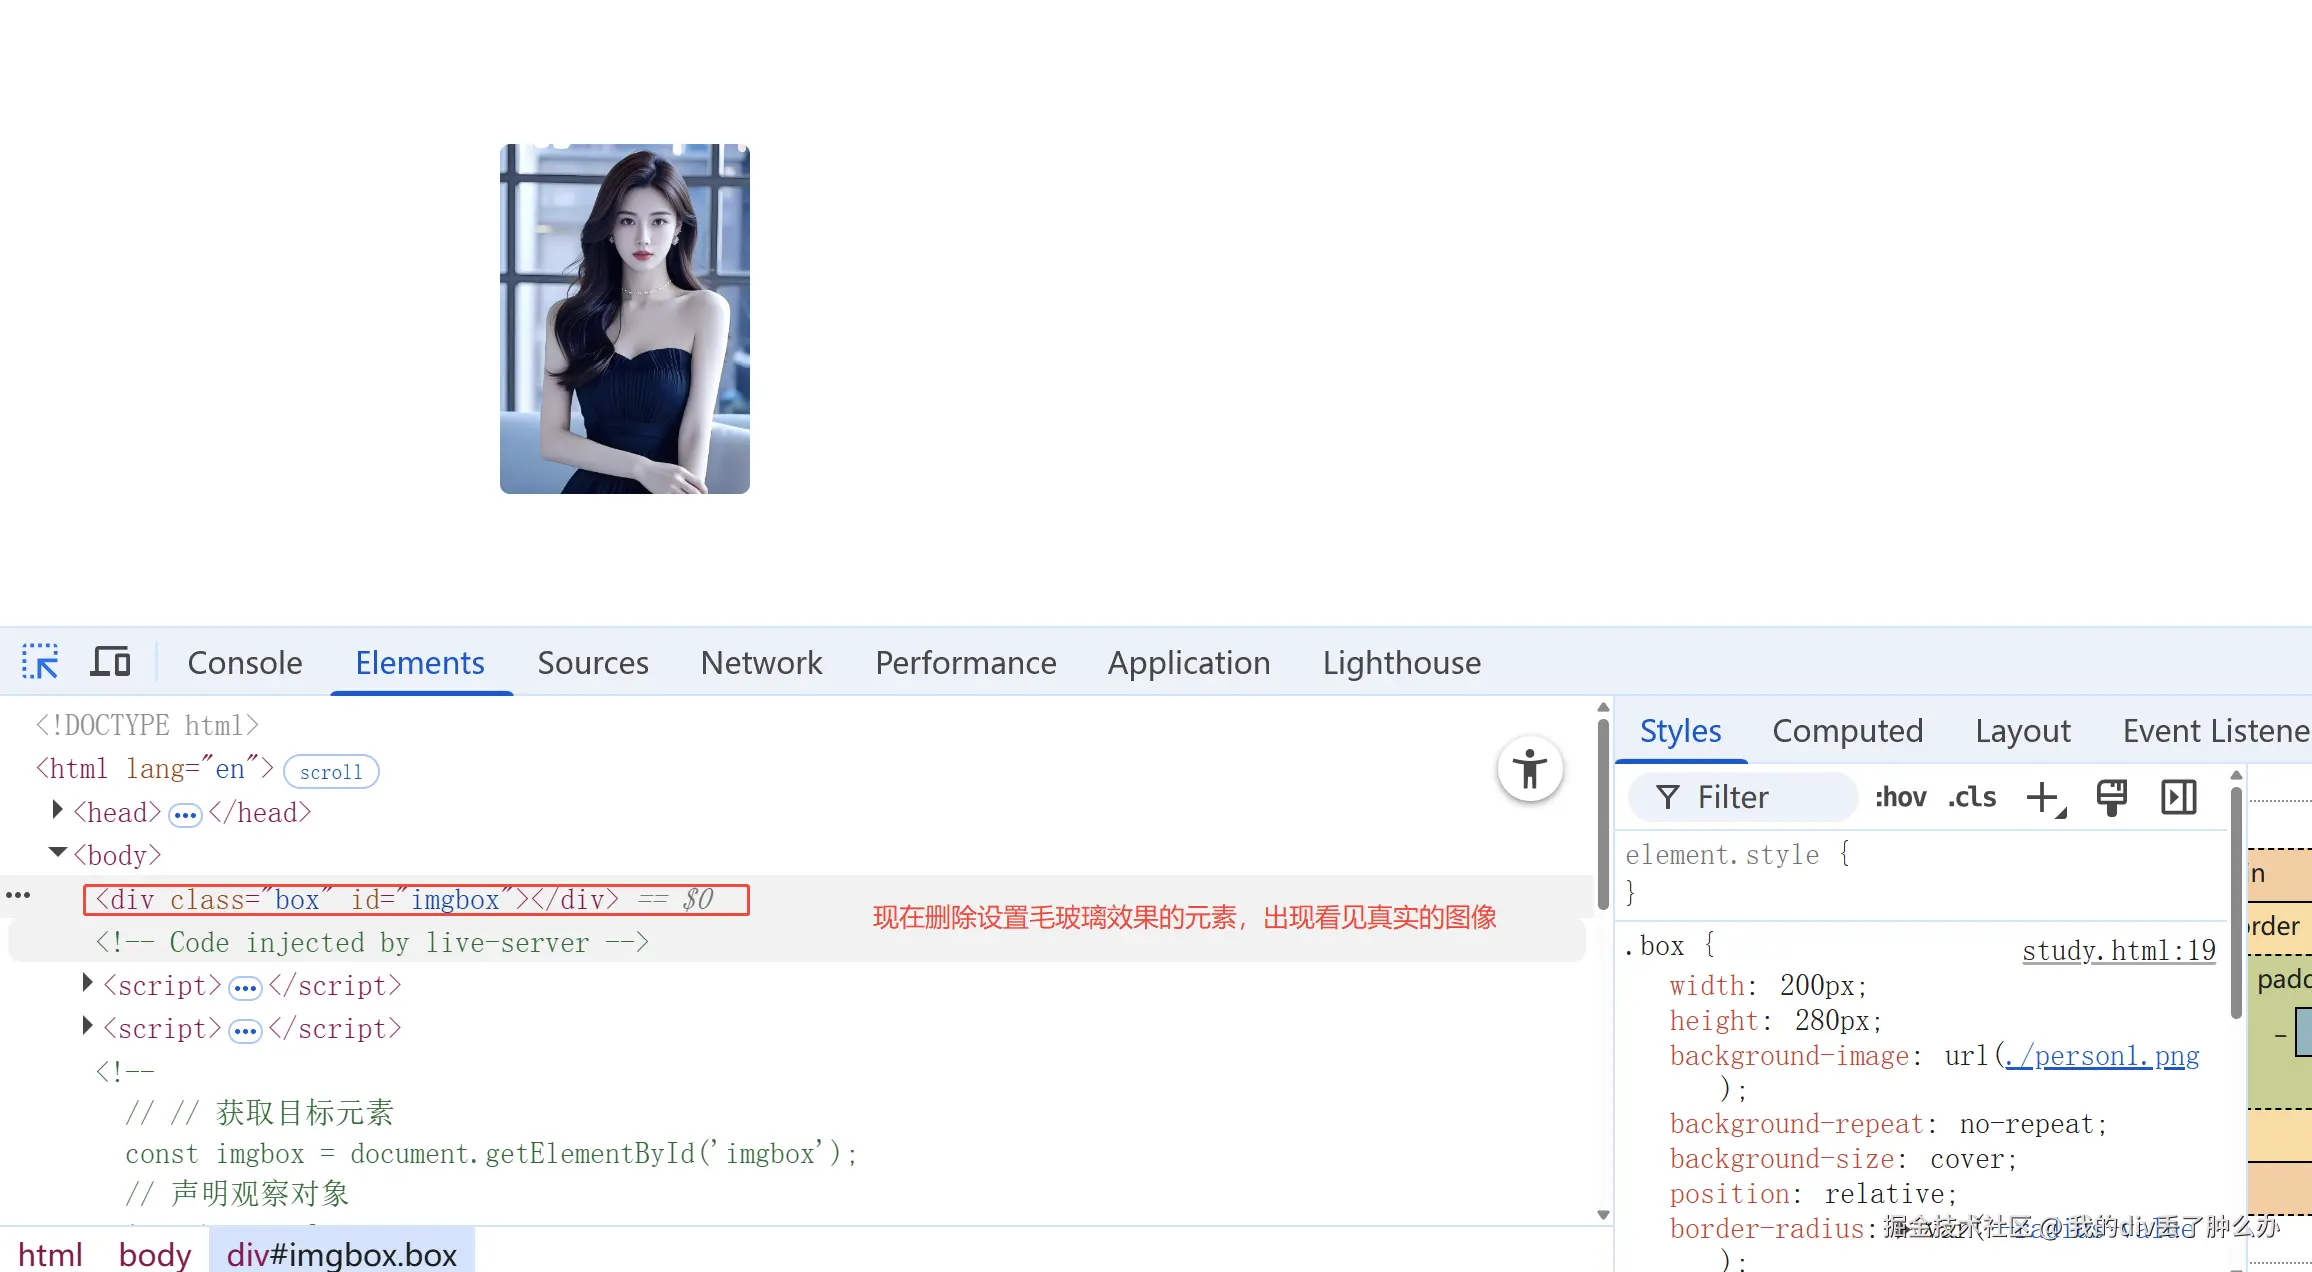Collapse the body element arrow
Screen dimensions: 2312x1272
(57, 853)
